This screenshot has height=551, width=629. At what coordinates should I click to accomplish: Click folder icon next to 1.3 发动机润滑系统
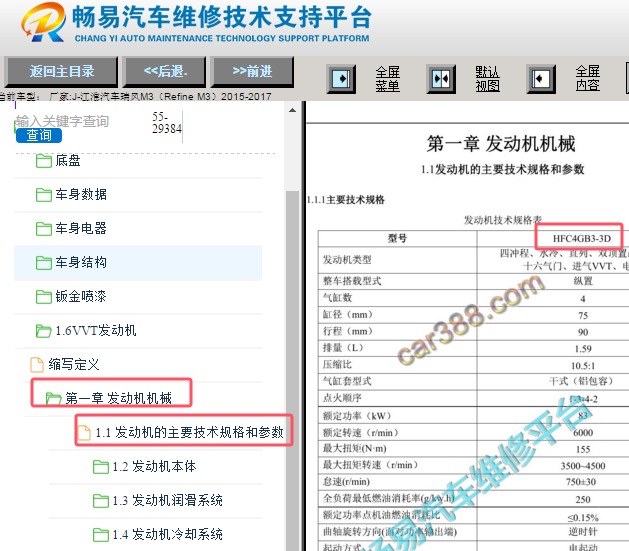click(101, 501)
